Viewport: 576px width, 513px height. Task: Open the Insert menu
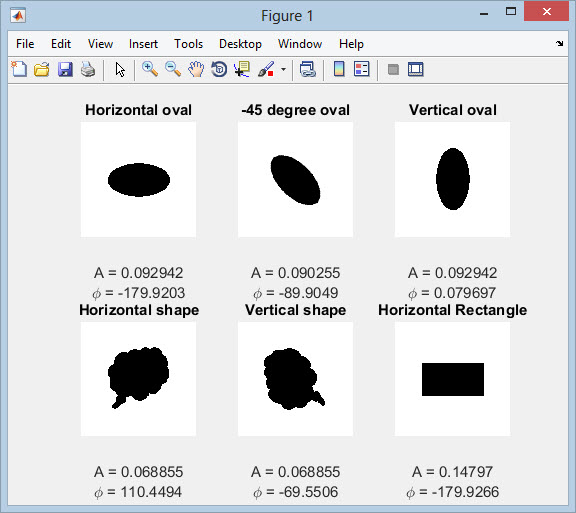[x=143, y=44]
